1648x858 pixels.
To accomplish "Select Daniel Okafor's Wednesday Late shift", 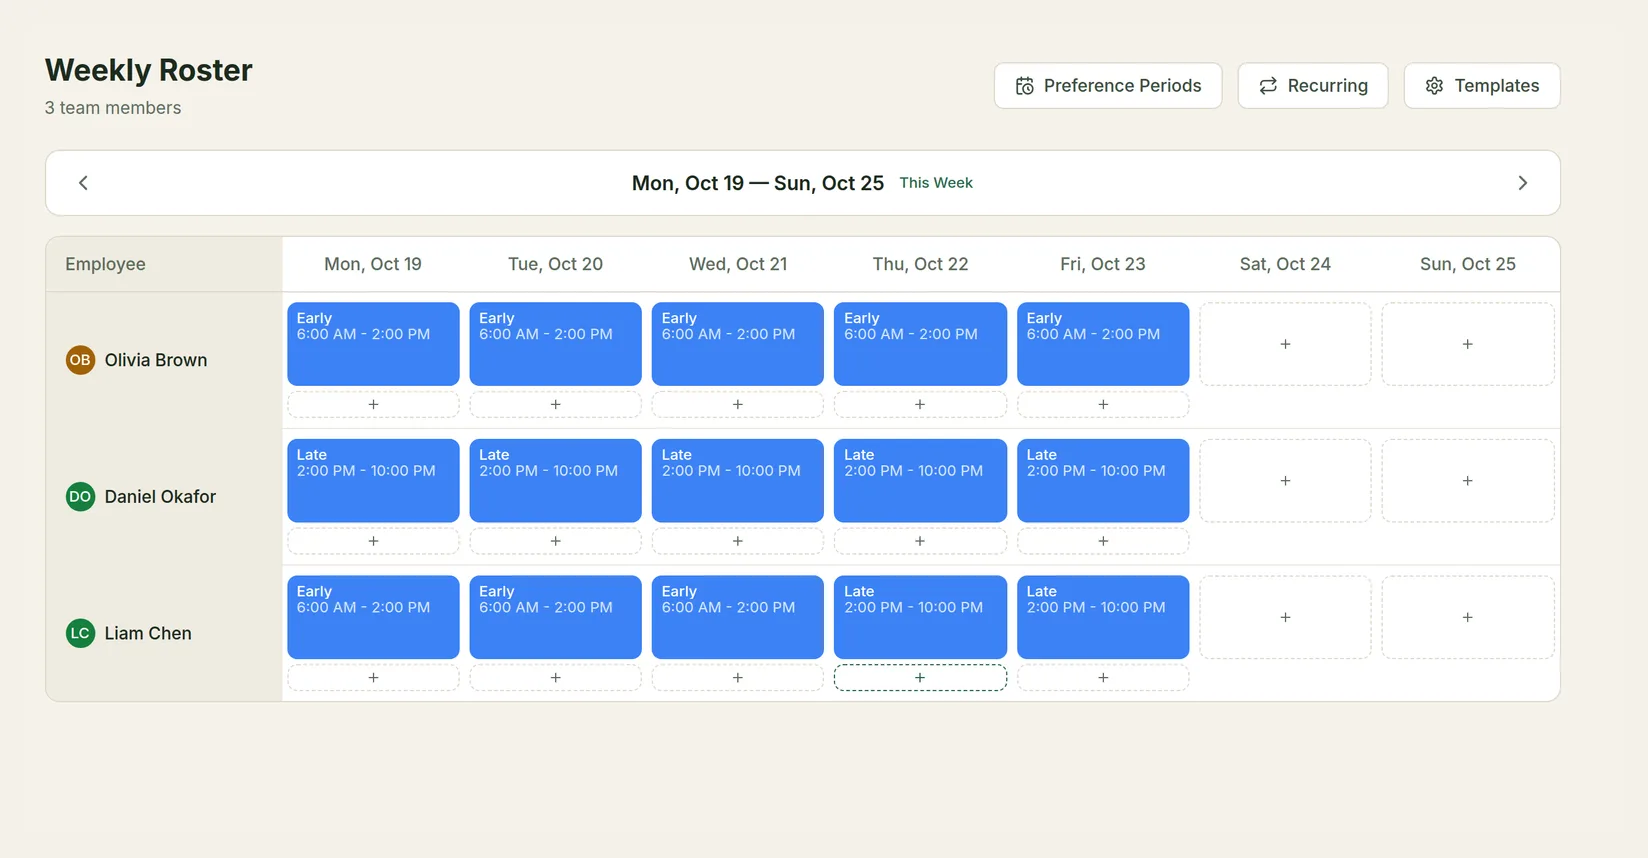I will pos(738,481).
